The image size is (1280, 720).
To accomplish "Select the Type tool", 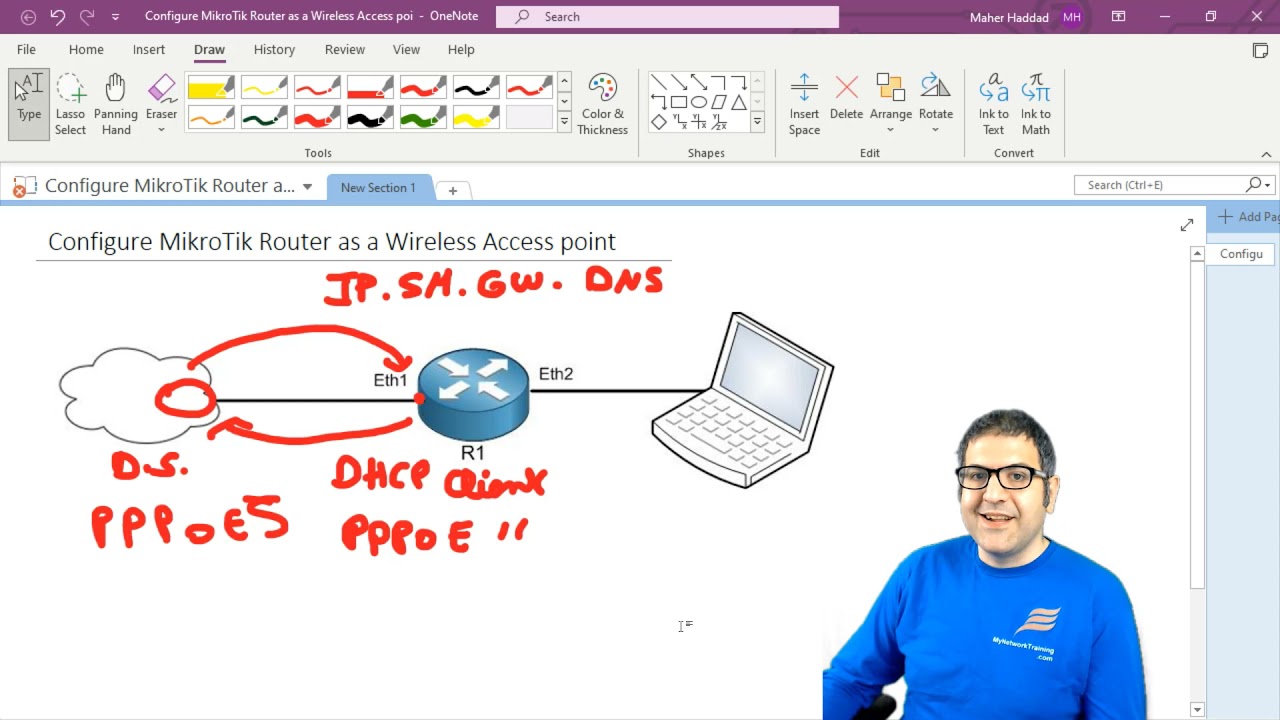I will point(29,104).
